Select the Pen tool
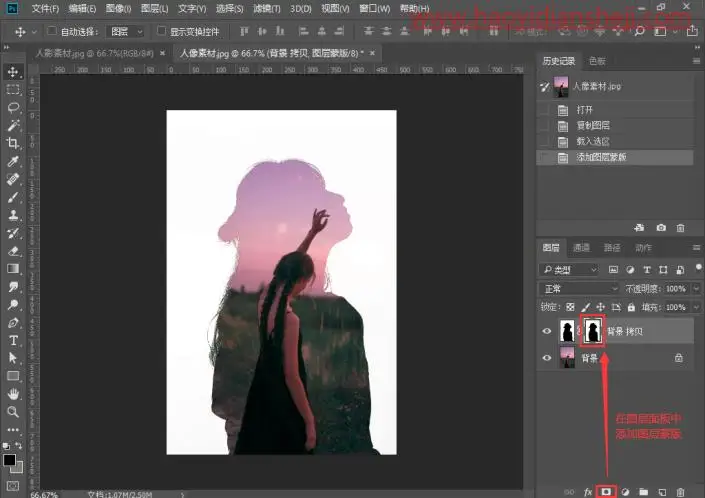 point(13,323)
